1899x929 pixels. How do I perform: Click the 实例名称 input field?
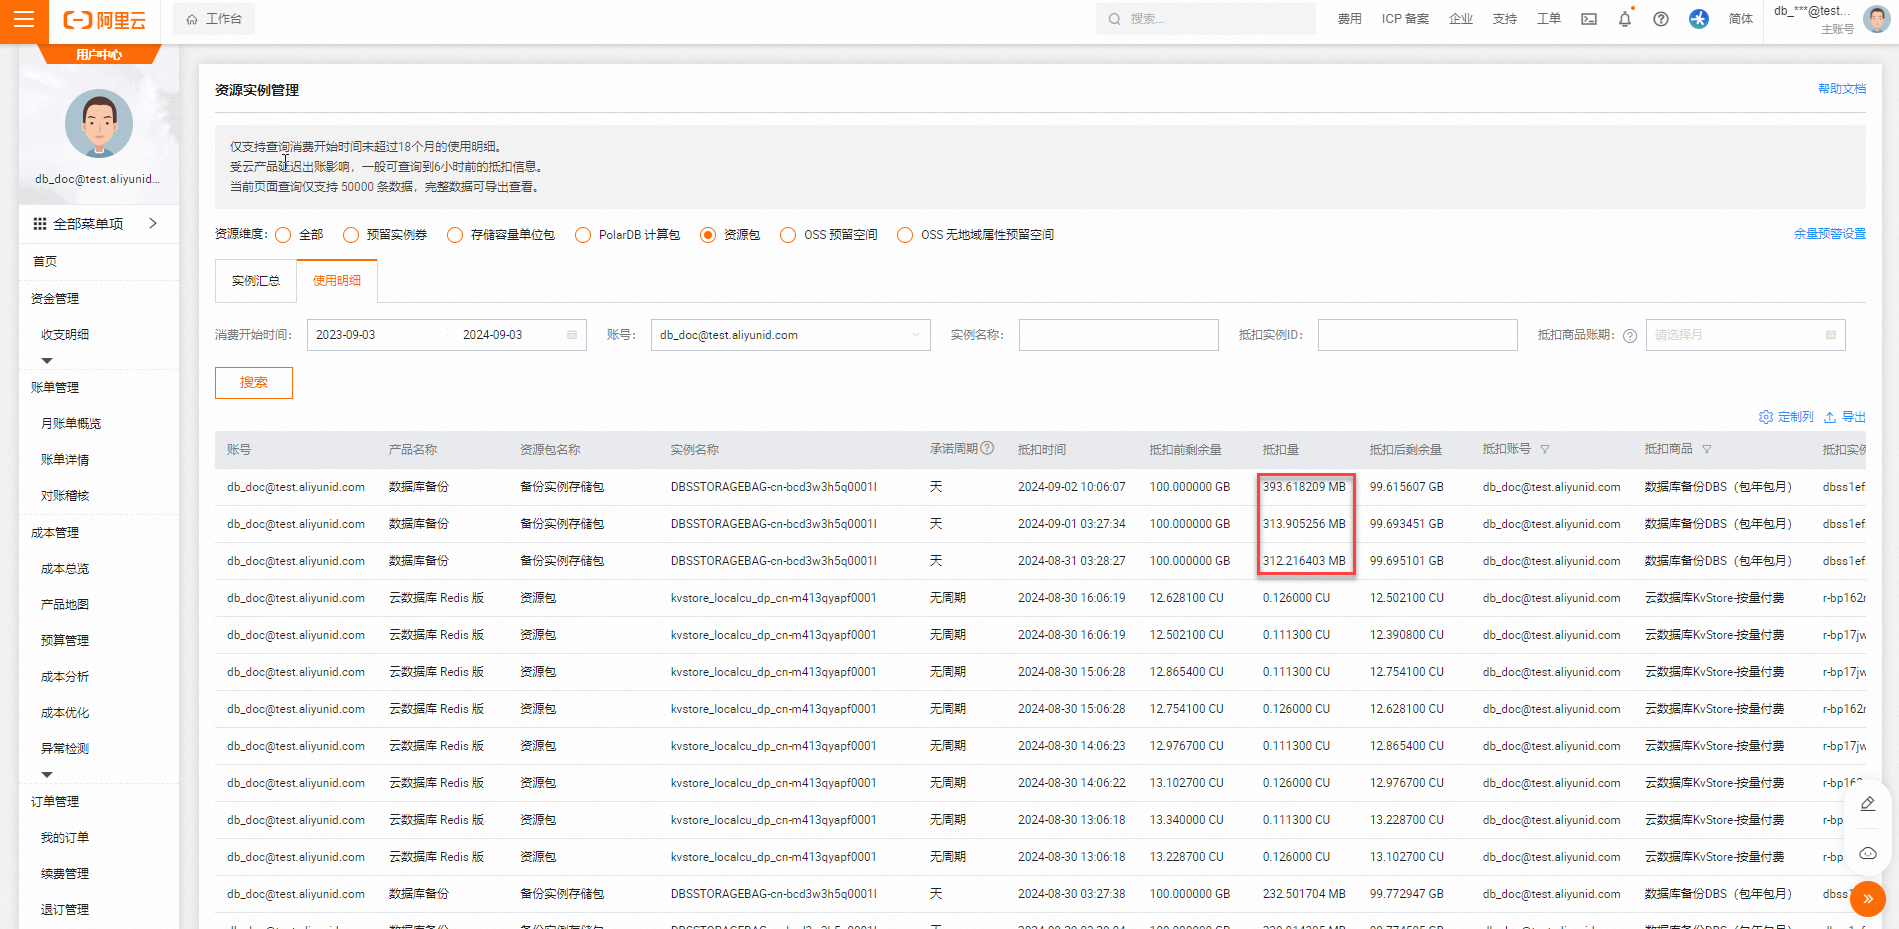click(1119, 335)
